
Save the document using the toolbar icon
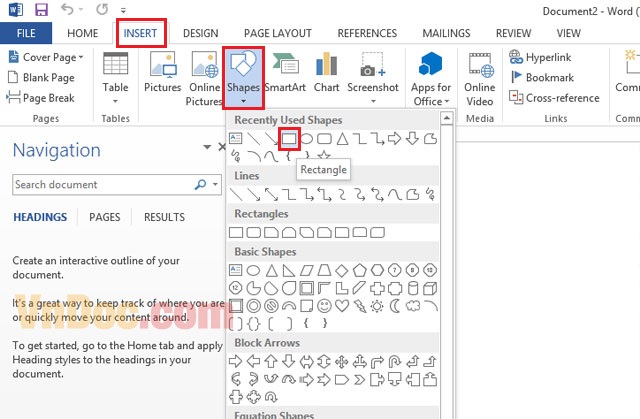(x=41, y=11)
